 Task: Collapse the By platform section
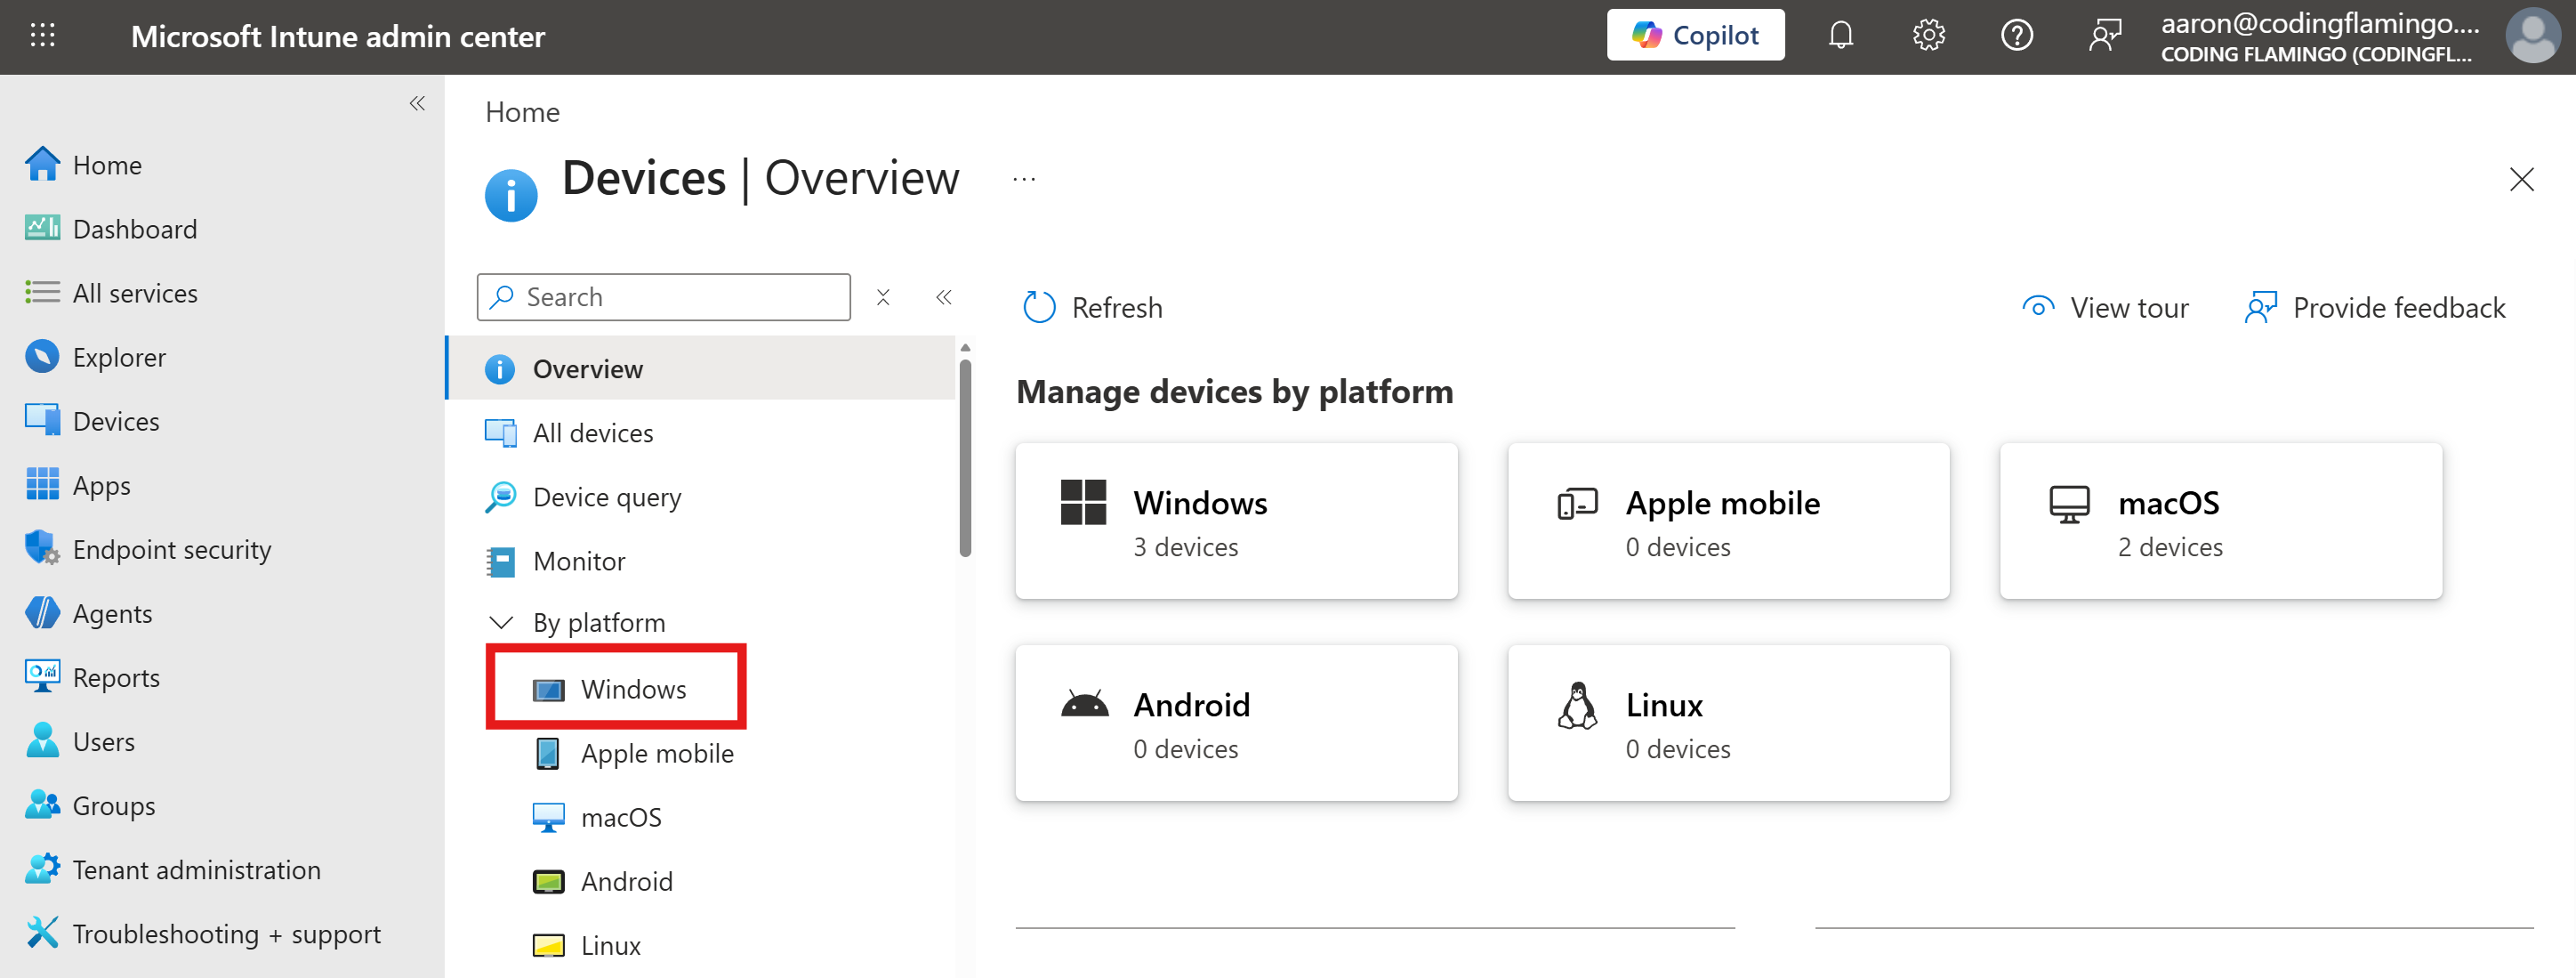coord(501,623)
